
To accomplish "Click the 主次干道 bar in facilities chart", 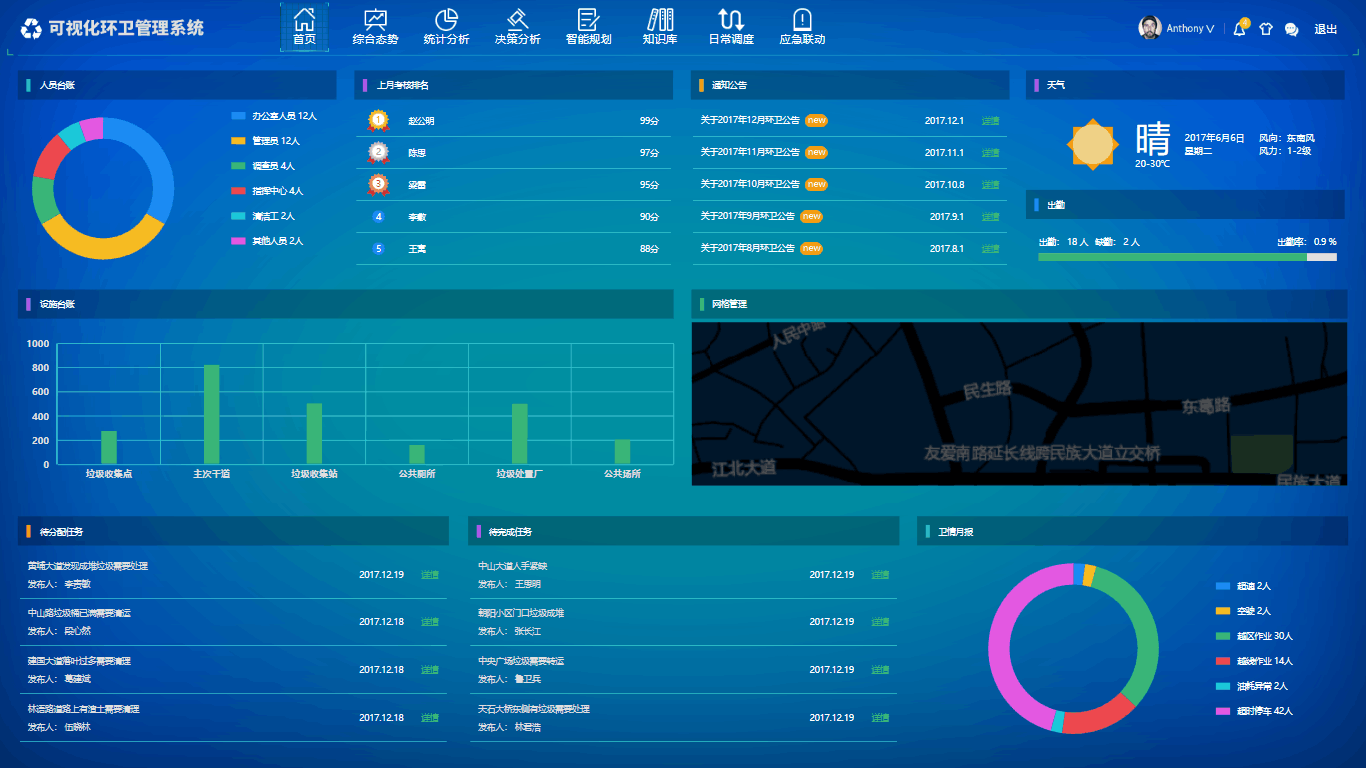I will (211, 414).
